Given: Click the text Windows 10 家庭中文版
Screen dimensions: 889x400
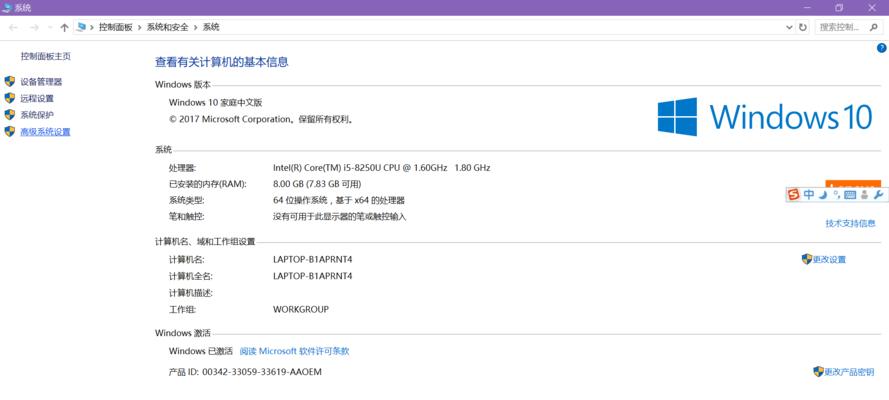Looking at the screenshot, I should pyautogui.click(x=215, y=103).
